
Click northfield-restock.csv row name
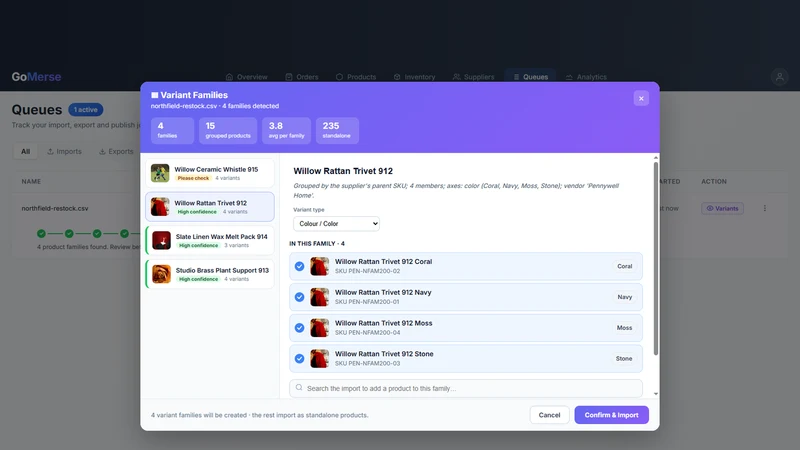point(55,208)
